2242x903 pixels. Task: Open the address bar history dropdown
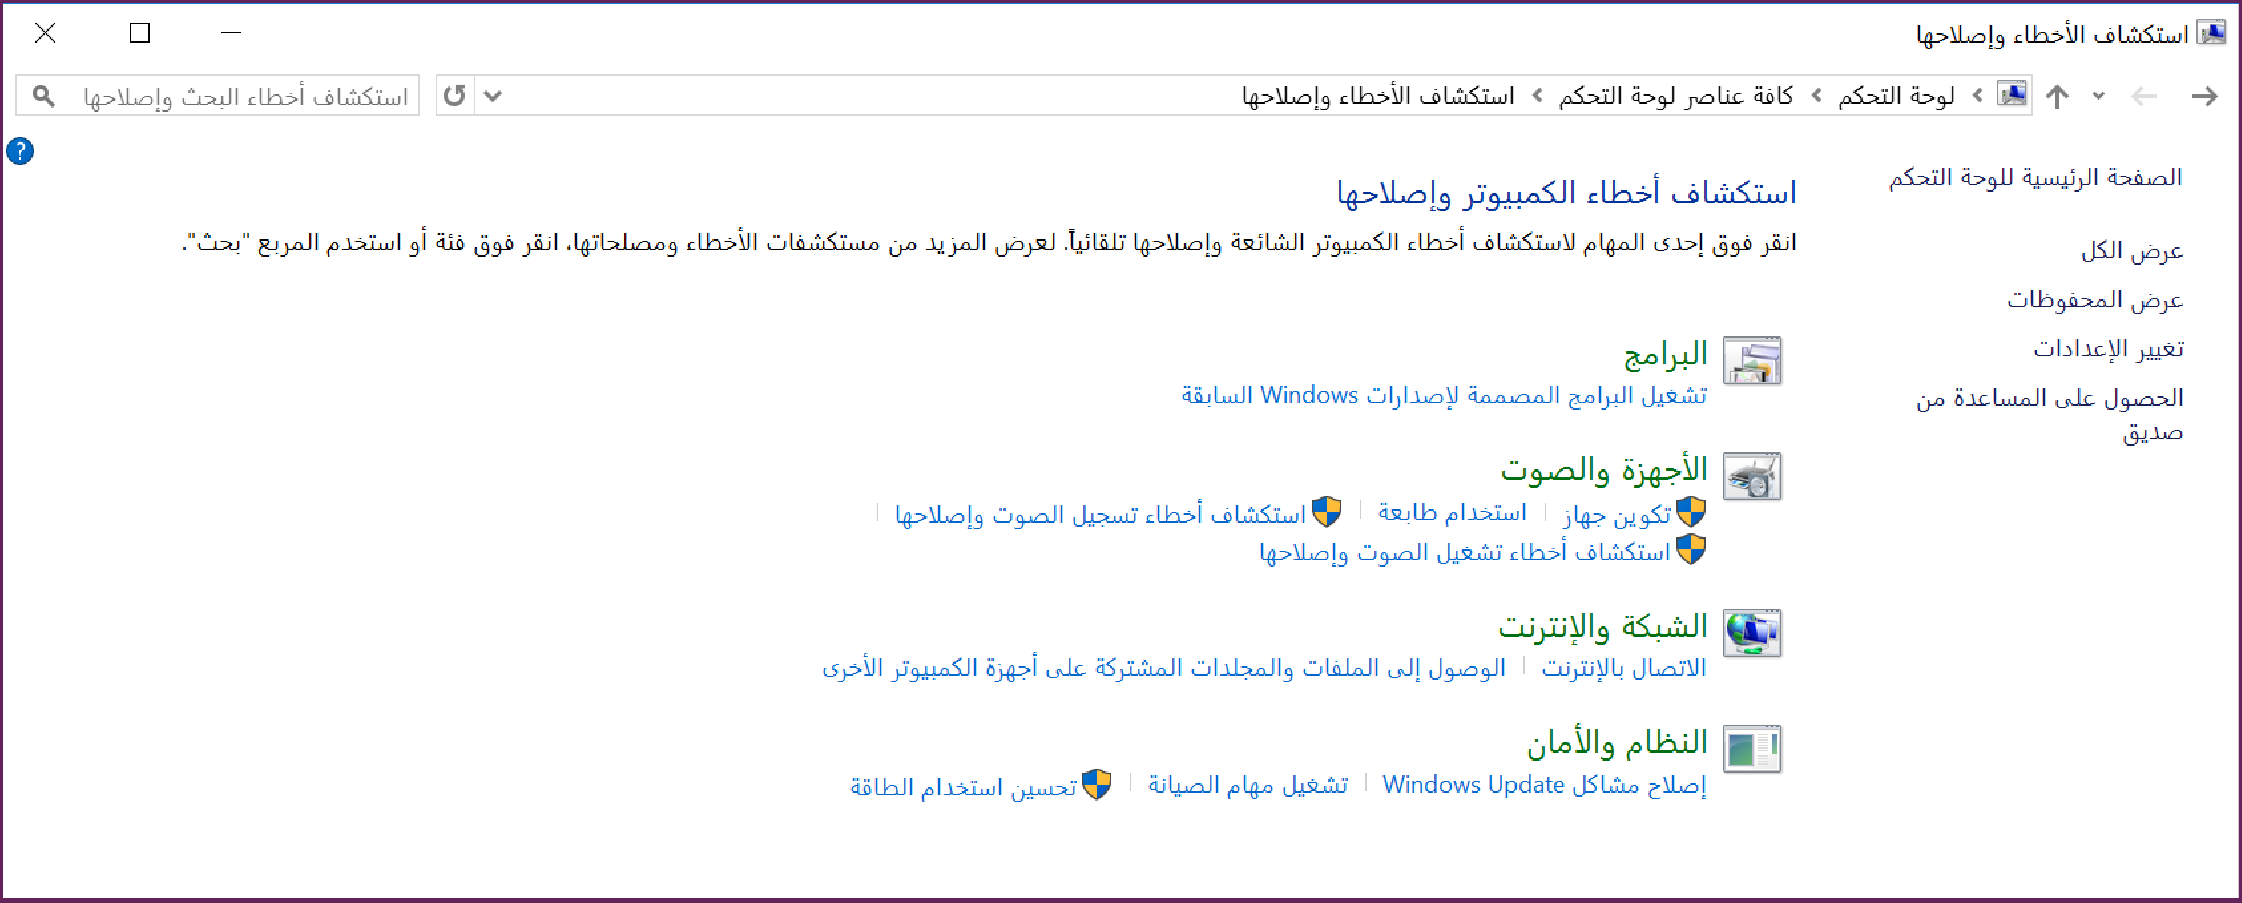(x=493, y=96)
